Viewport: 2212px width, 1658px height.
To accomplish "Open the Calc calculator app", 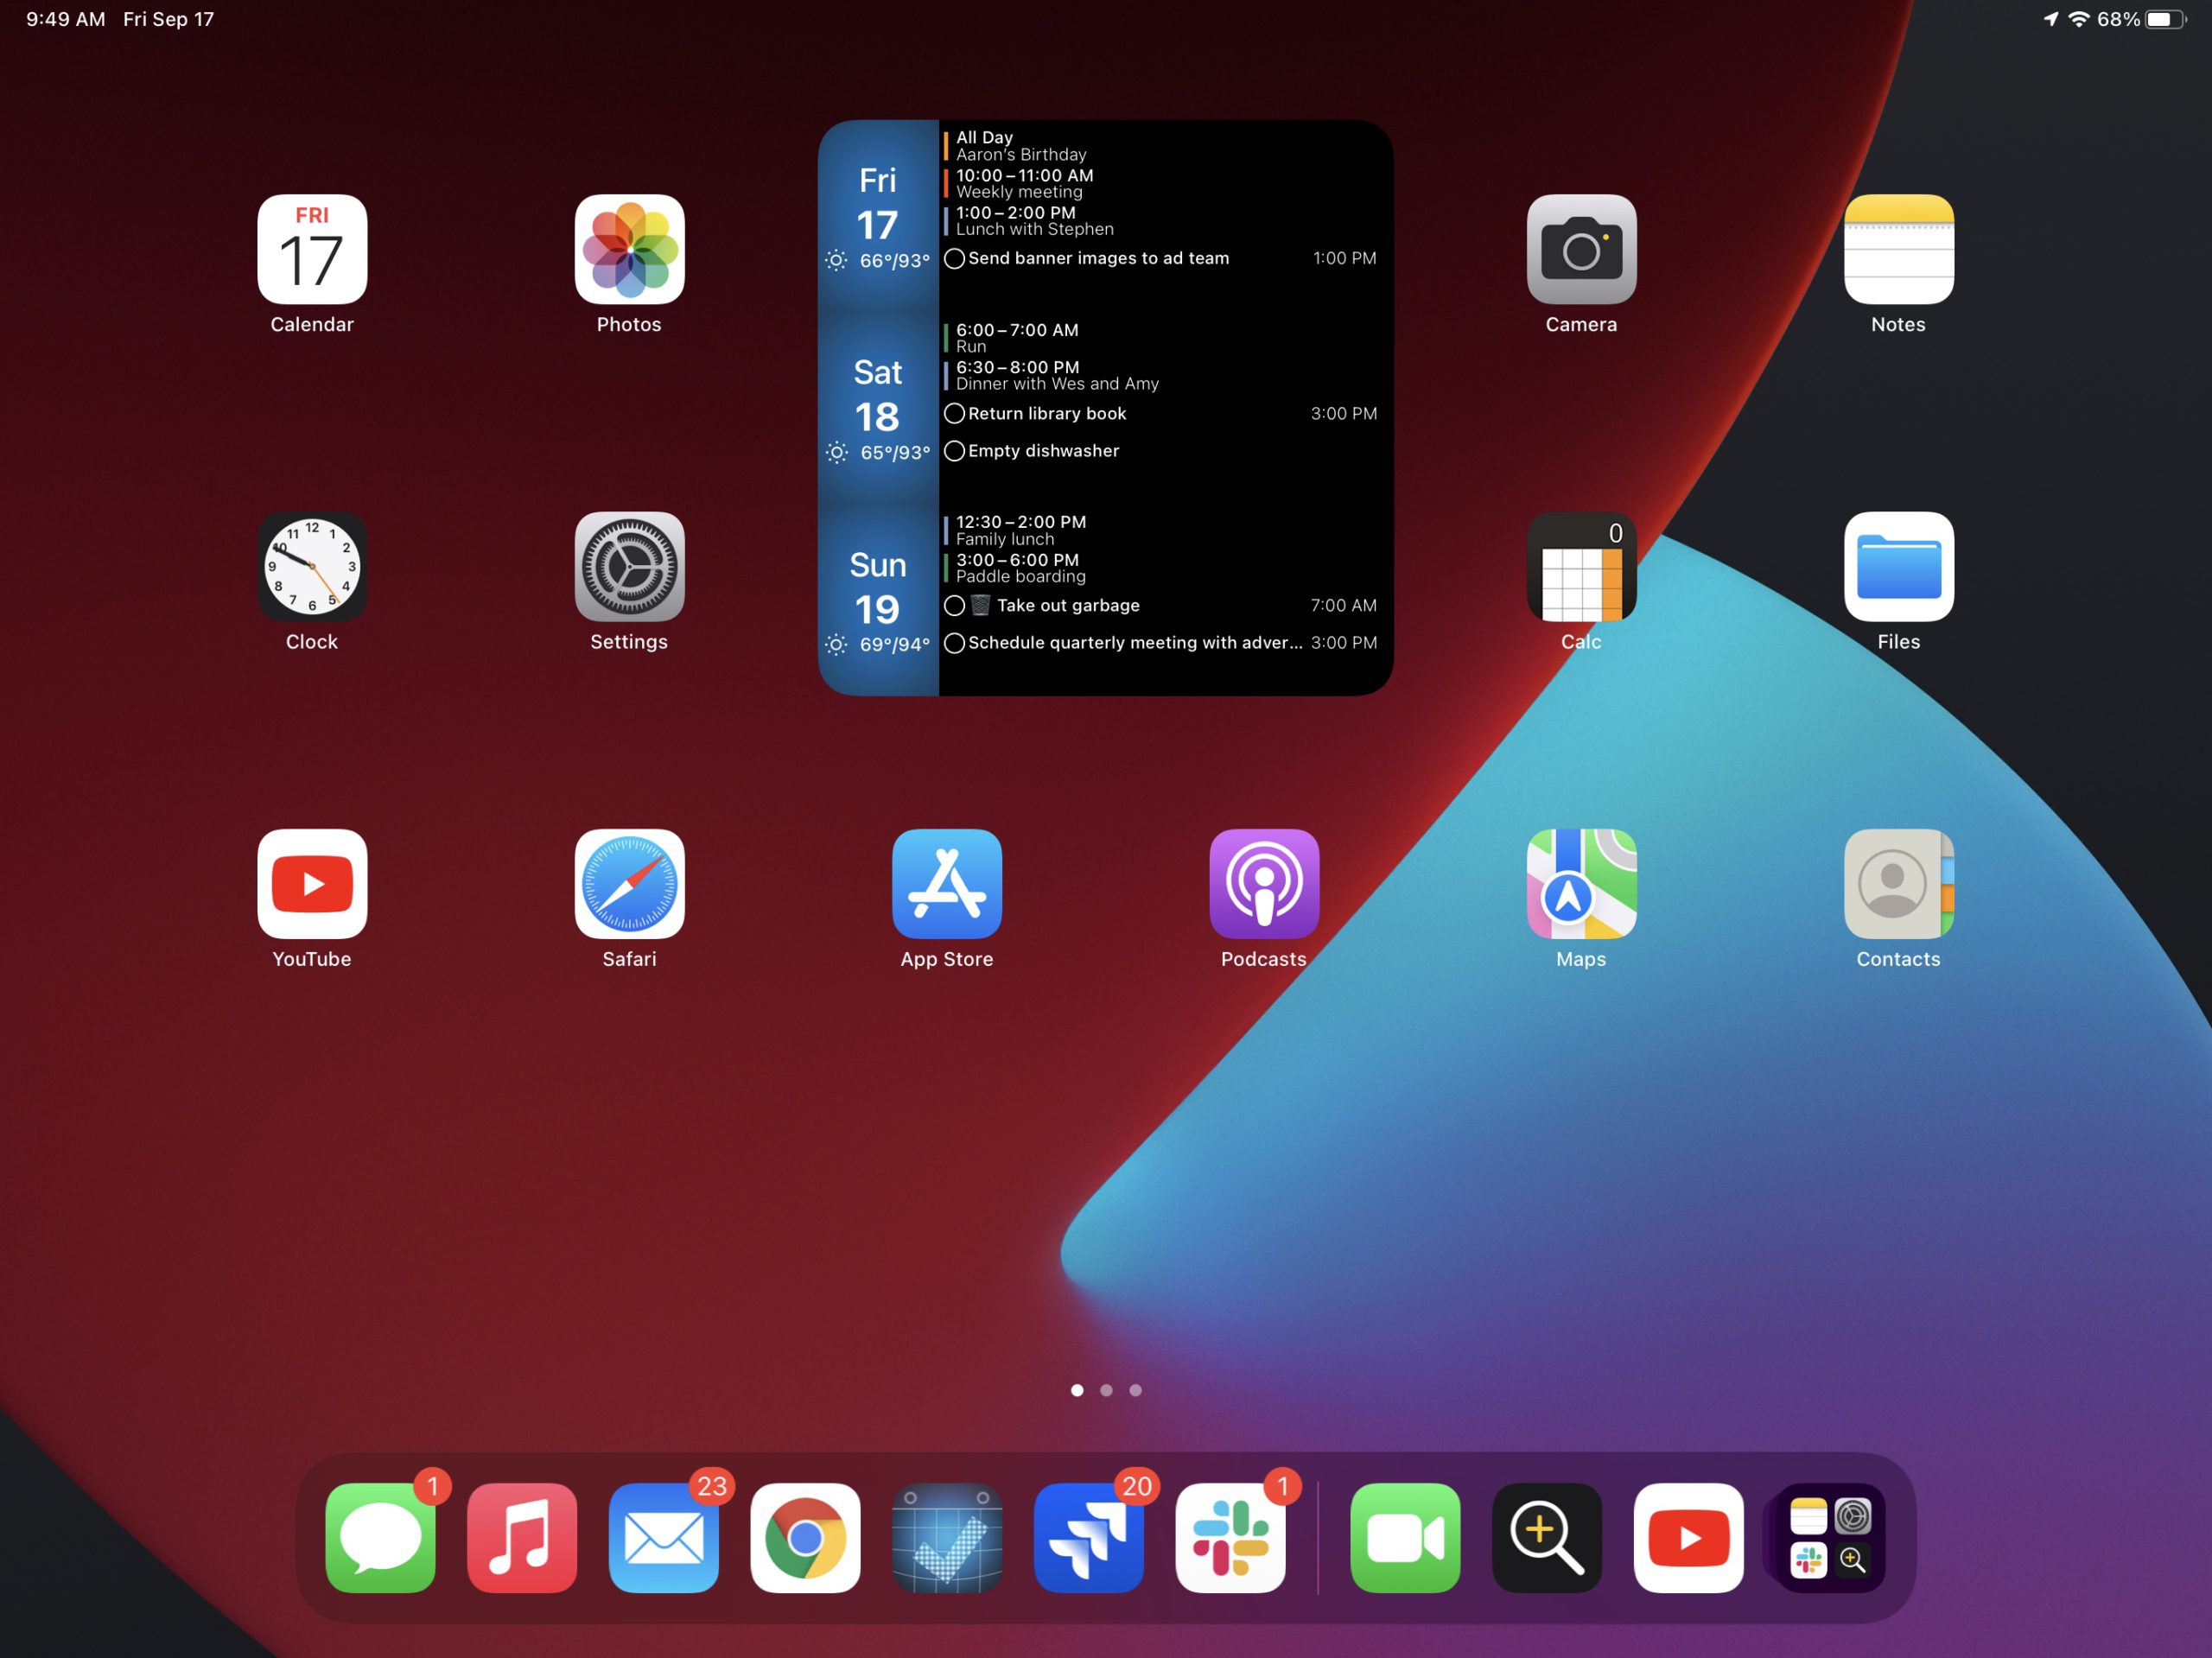I will [x=1581, y=567].
